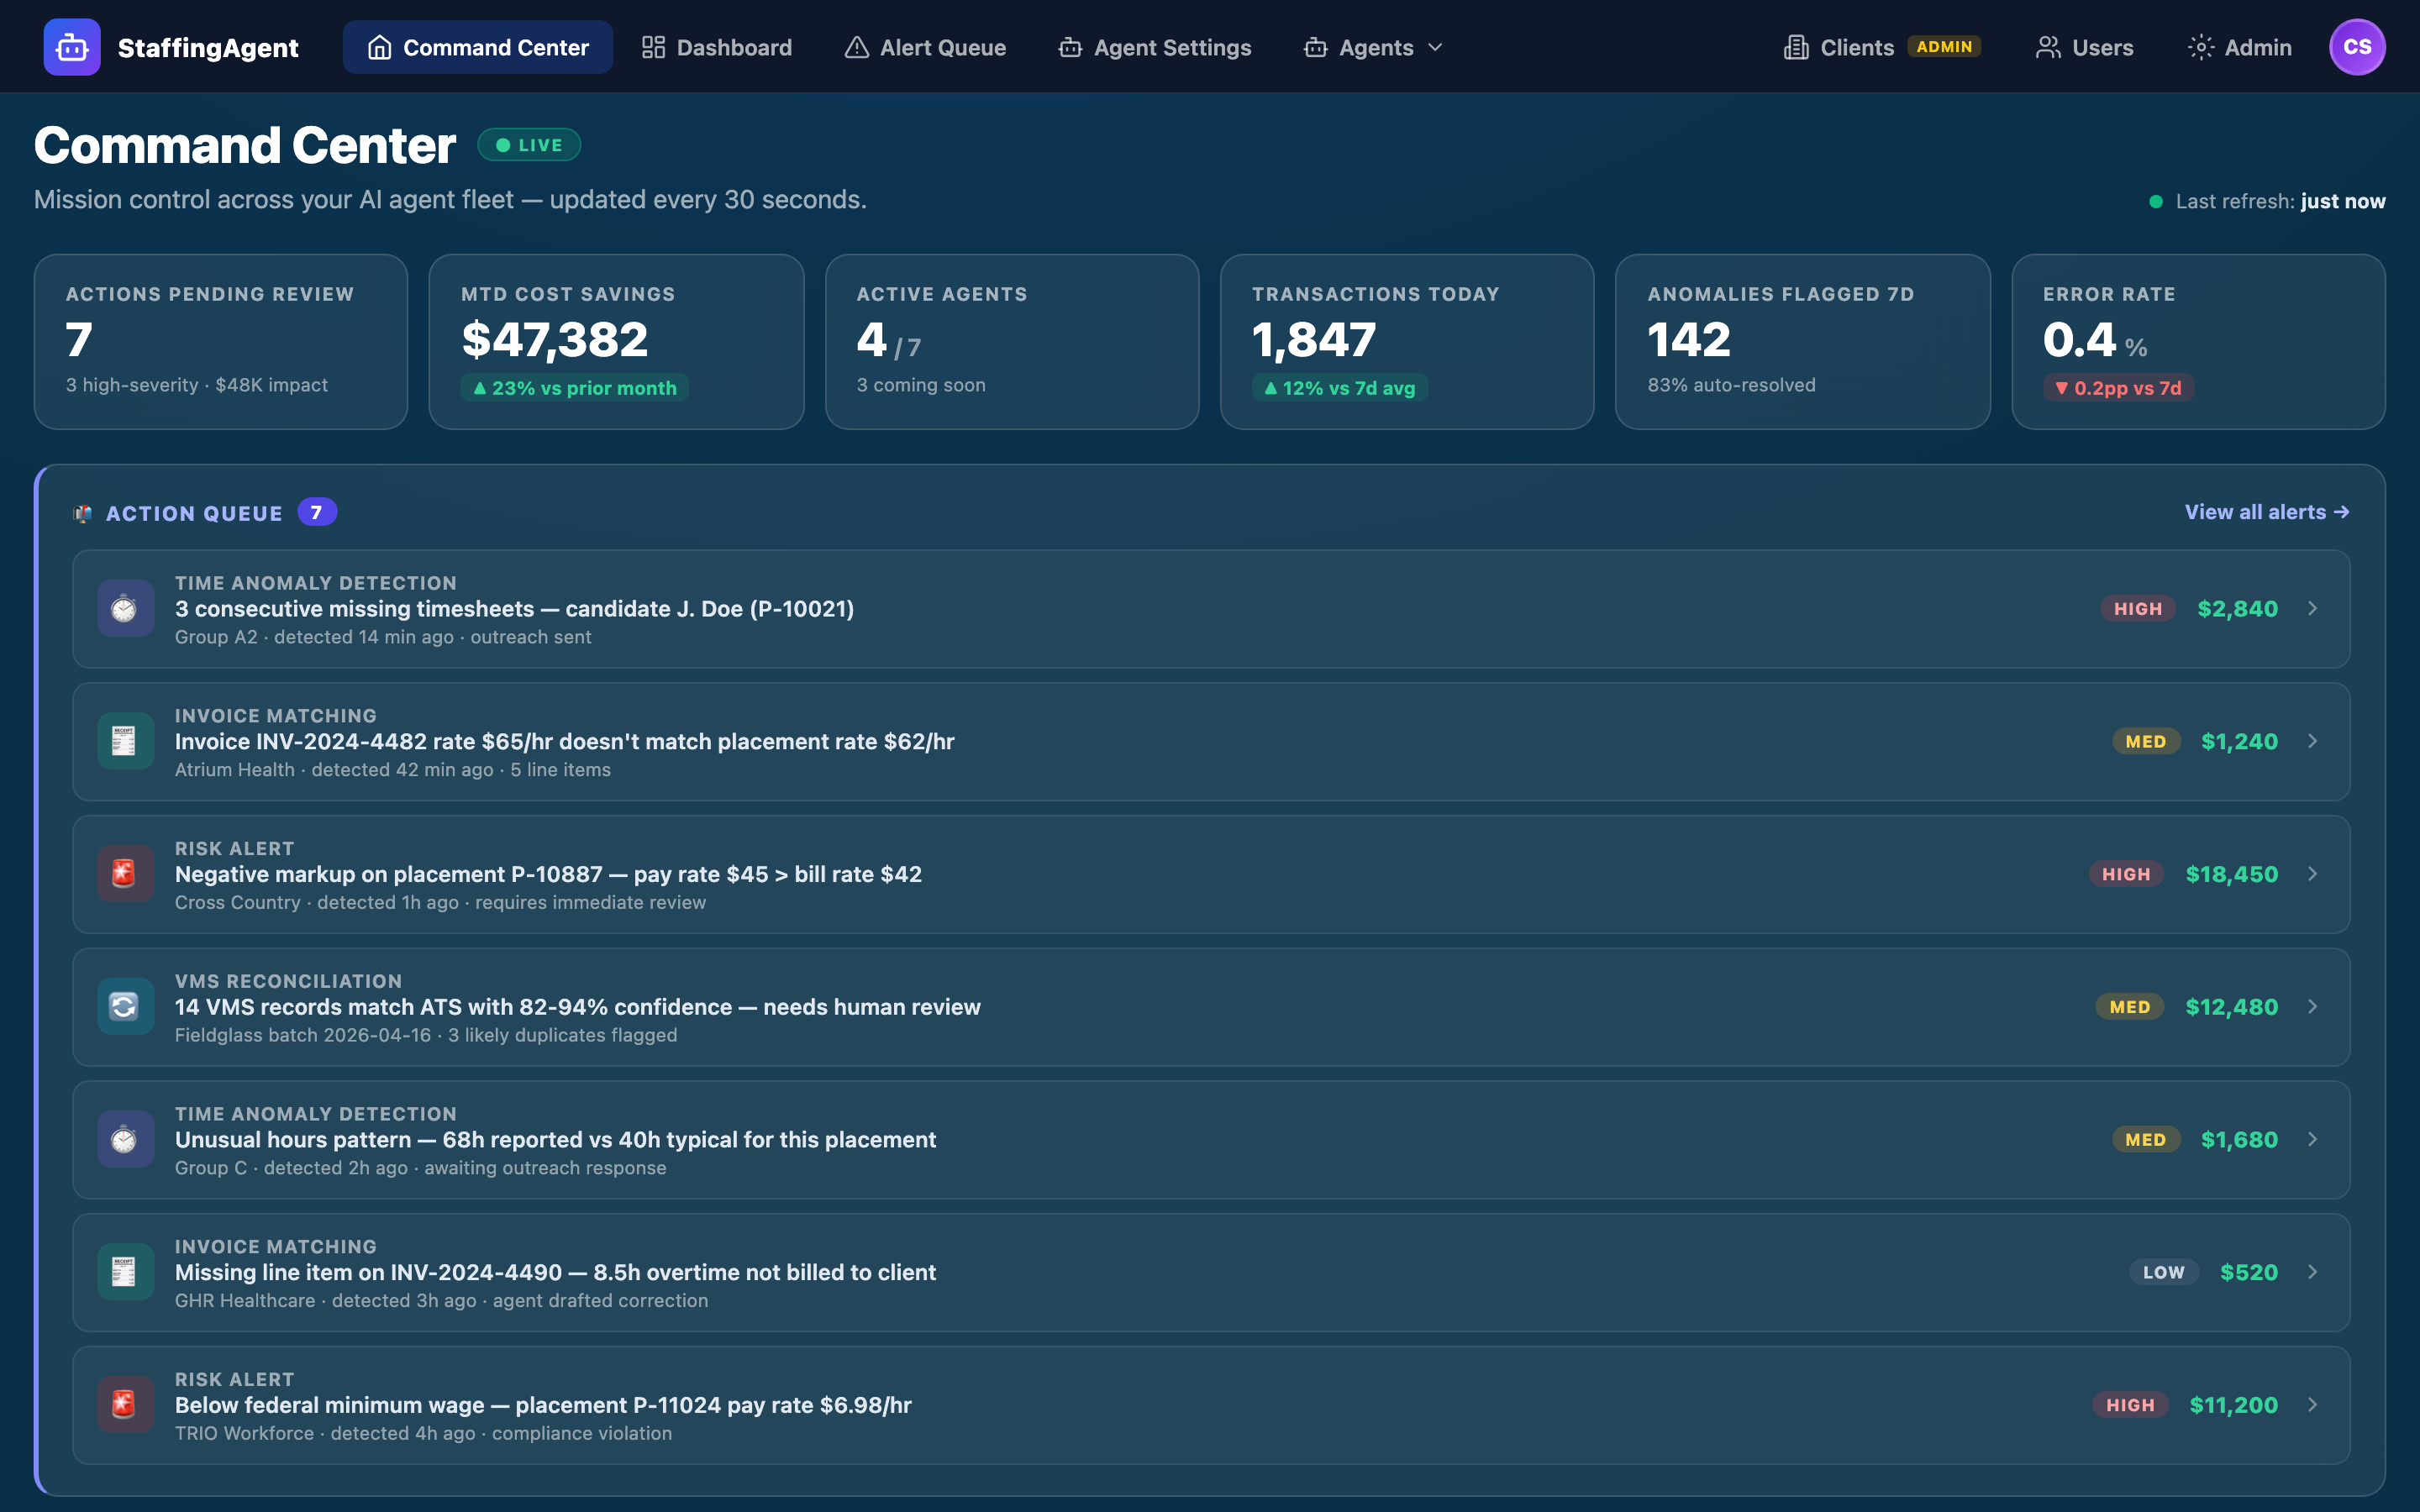
Task: Click the warning triangle icon beside Alert Queue
Action: [857, 46]
